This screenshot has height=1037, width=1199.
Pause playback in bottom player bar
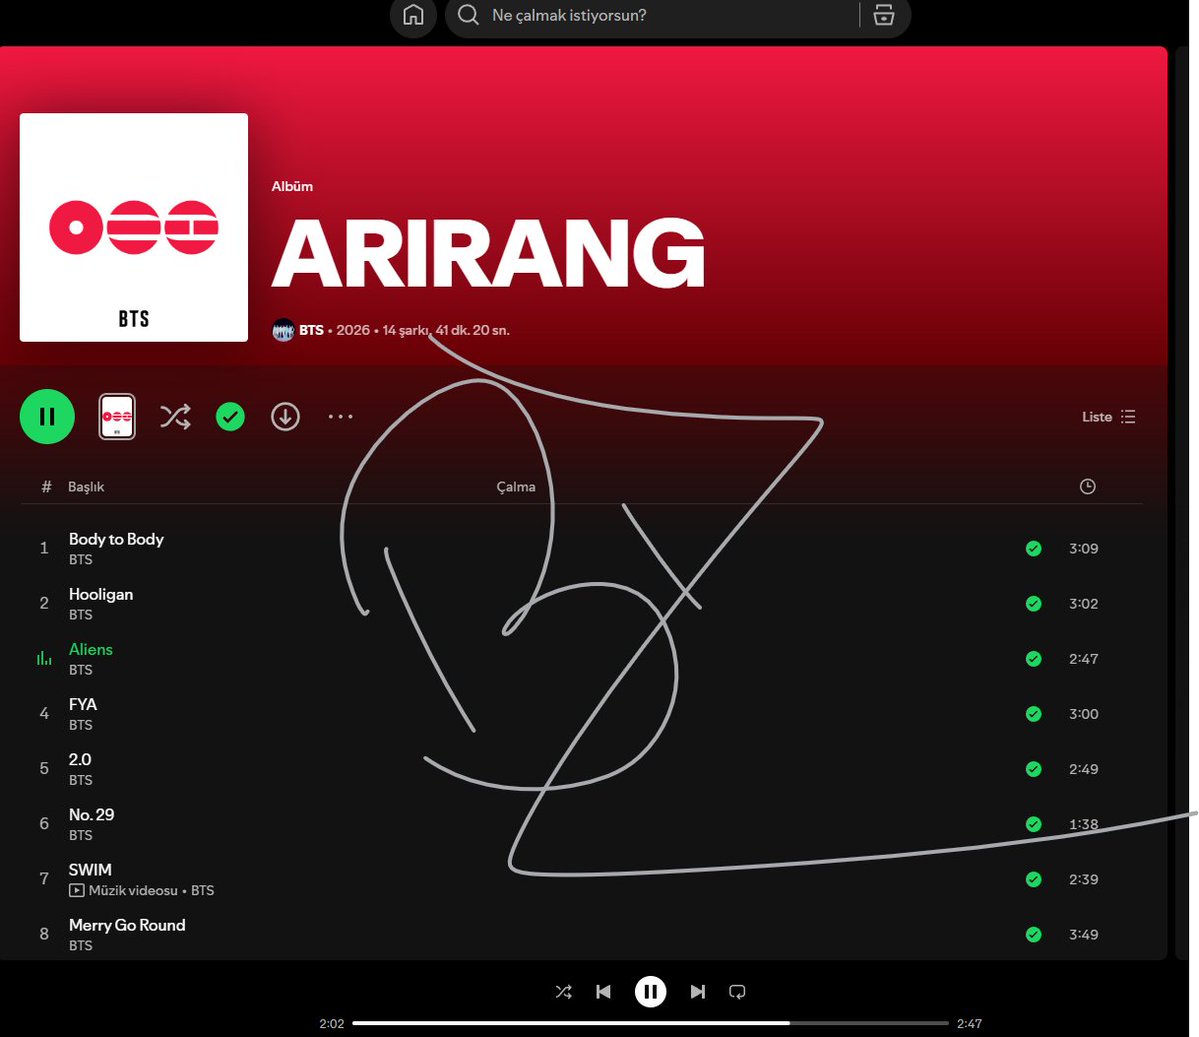click(651, 992)
